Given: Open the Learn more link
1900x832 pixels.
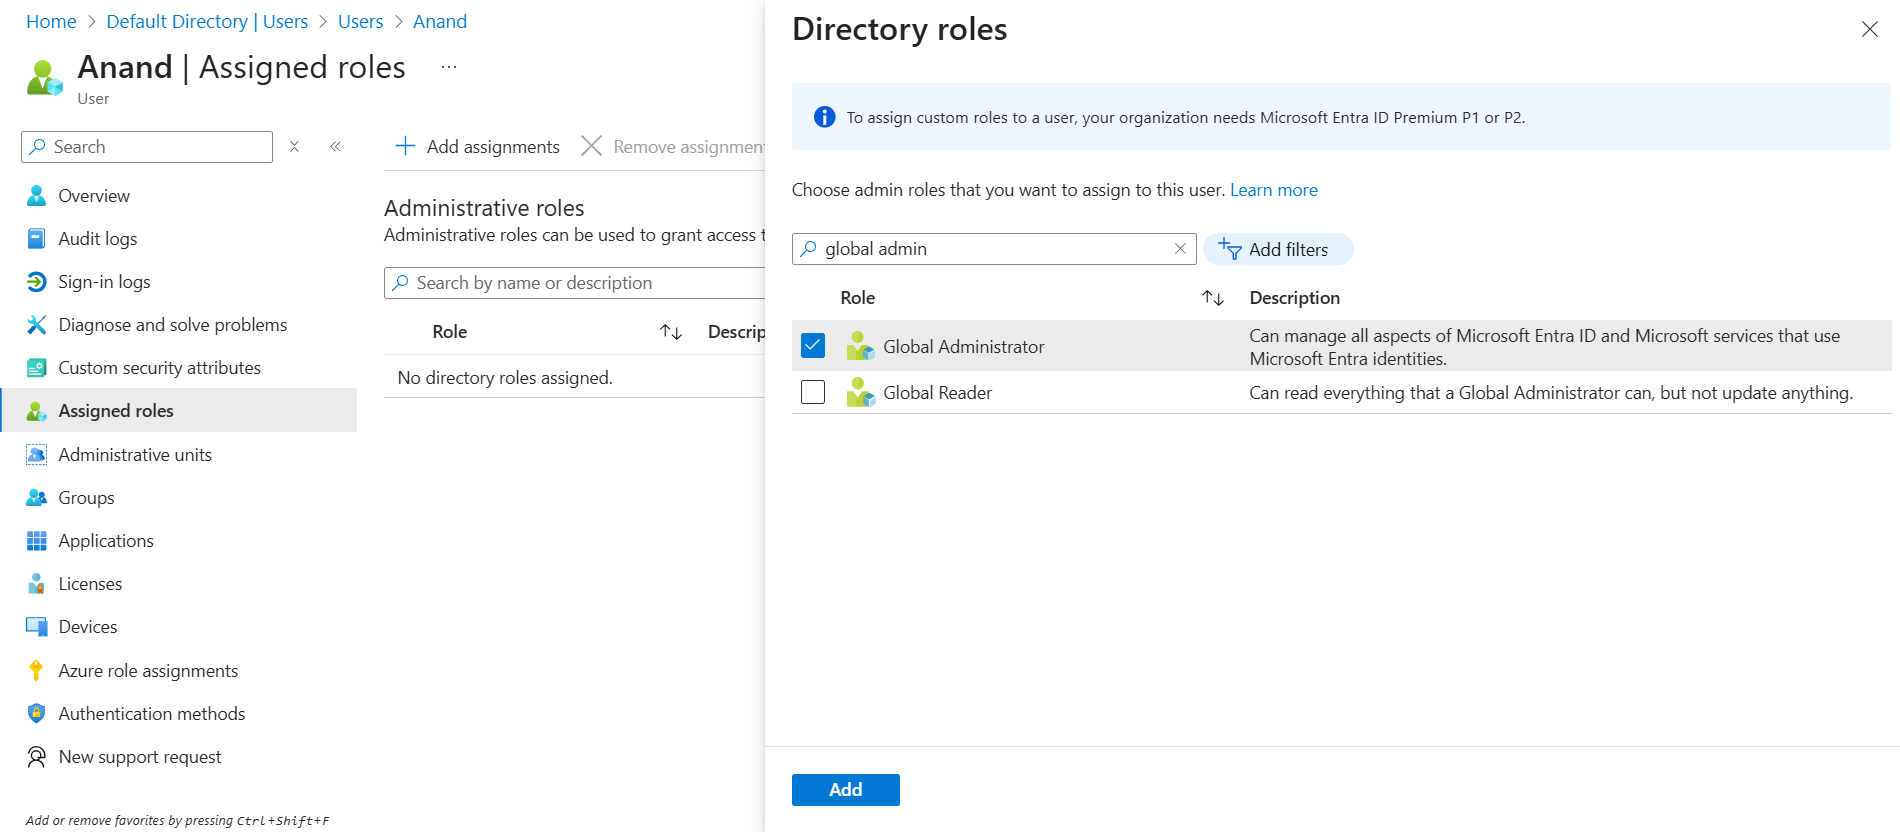Looking at the screenshot, I should click(1274, 190).
